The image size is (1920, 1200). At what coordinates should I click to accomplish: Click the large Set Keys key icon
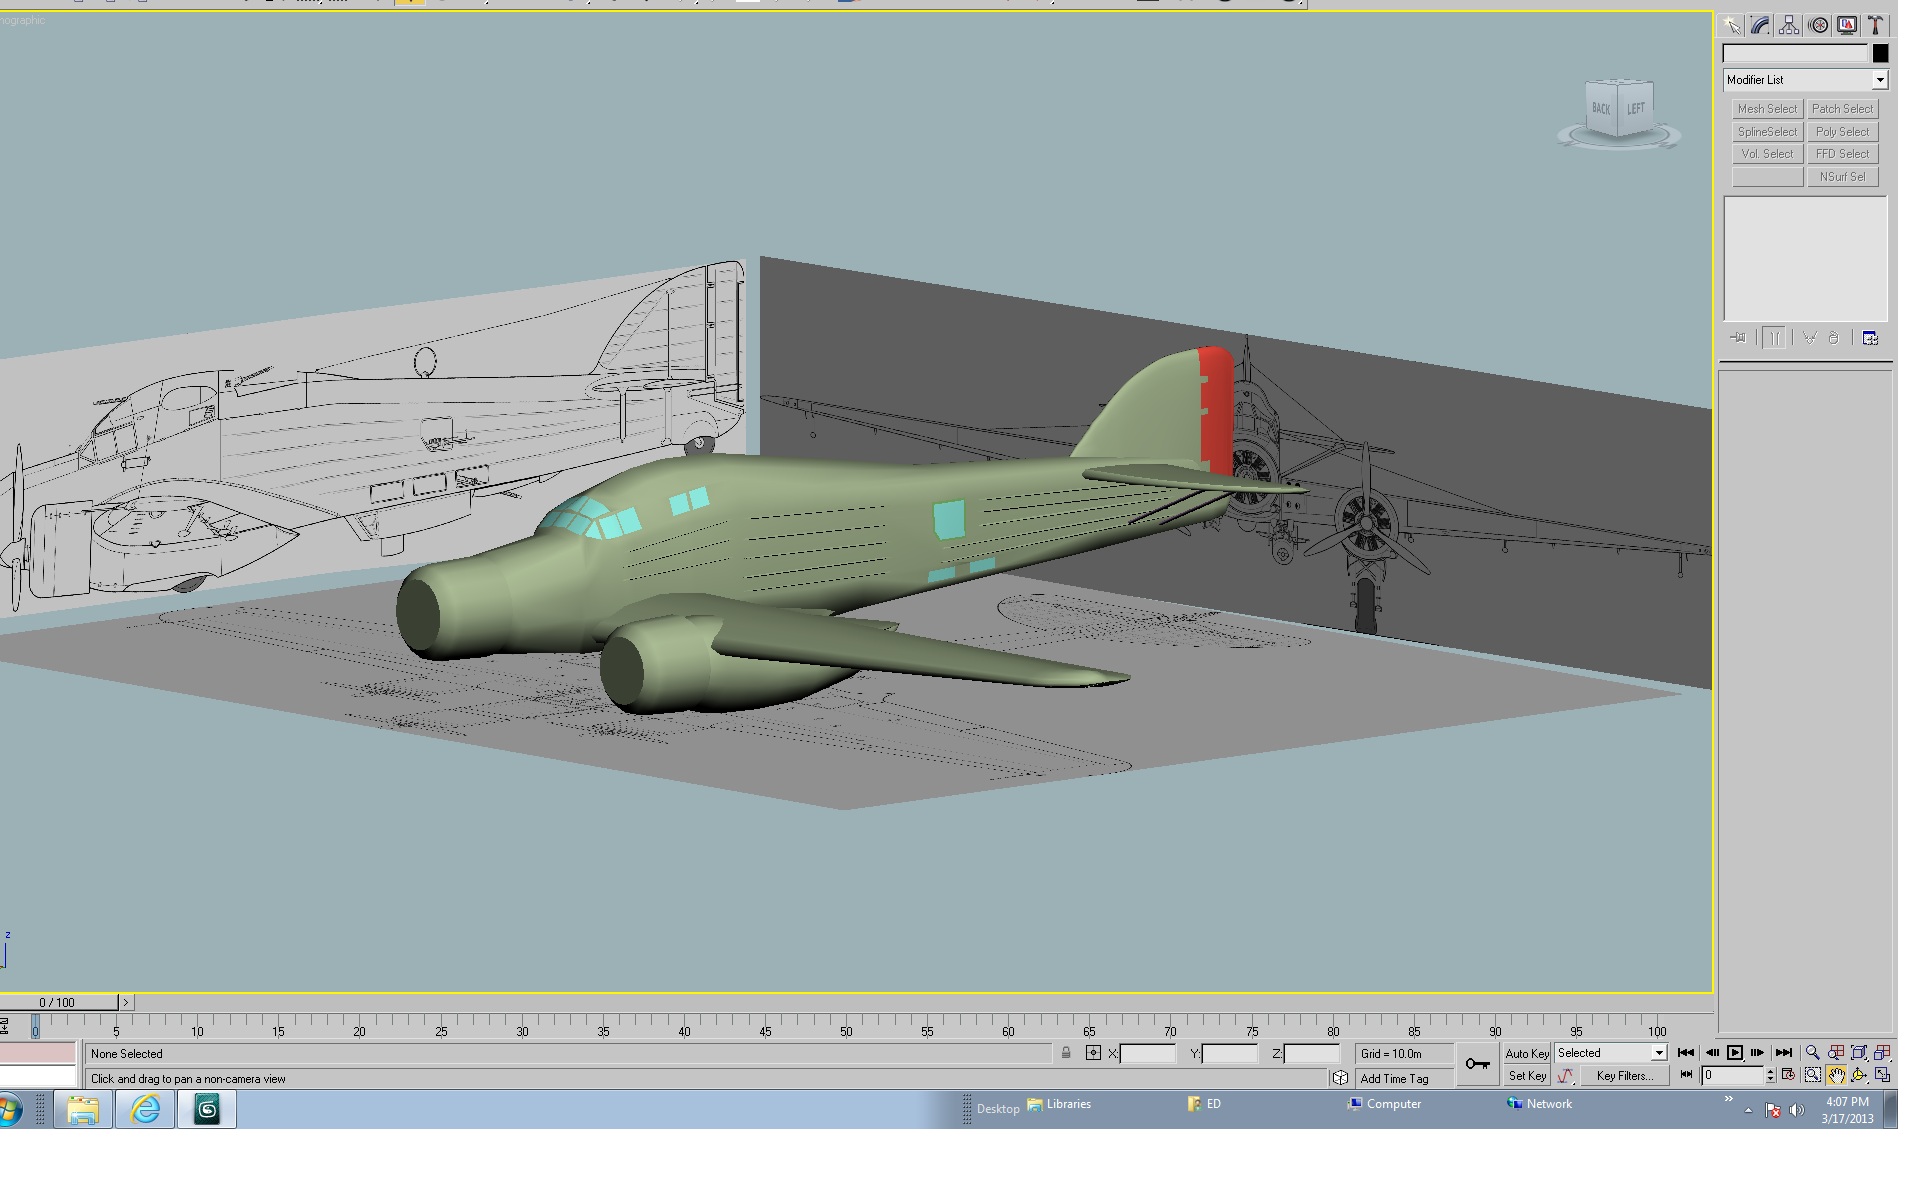click(1477, 1064)
